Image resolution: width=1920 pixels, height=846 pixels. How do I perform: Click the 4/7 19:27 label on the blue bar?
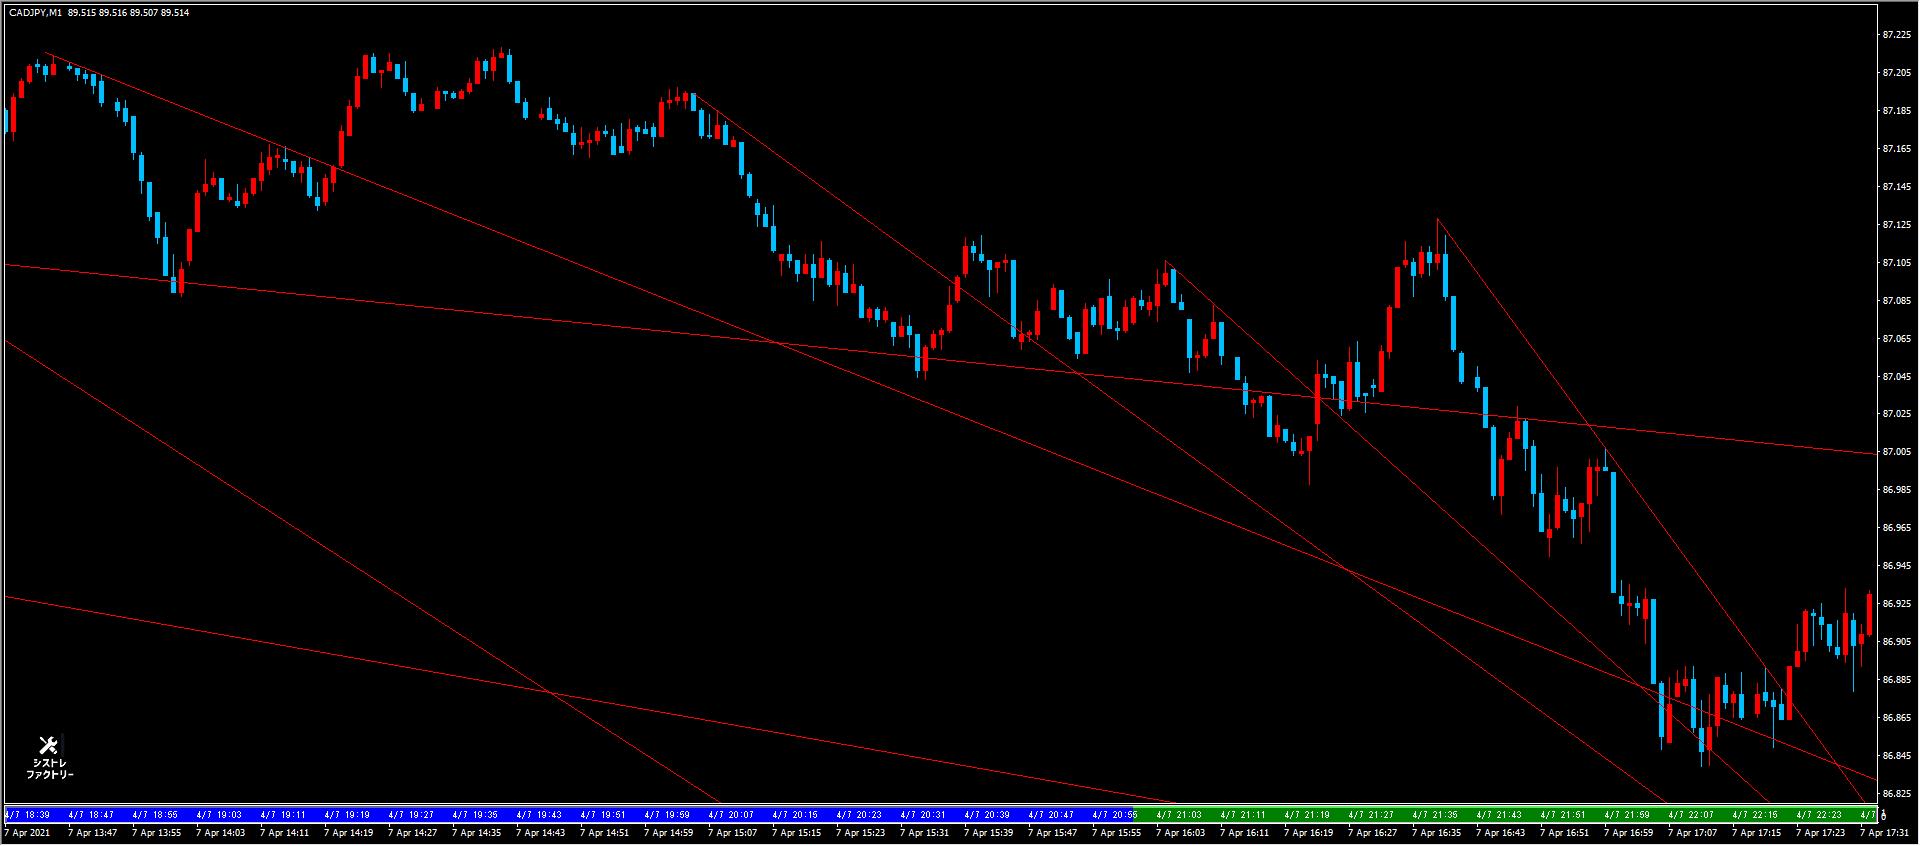click(x=410, y=815)
